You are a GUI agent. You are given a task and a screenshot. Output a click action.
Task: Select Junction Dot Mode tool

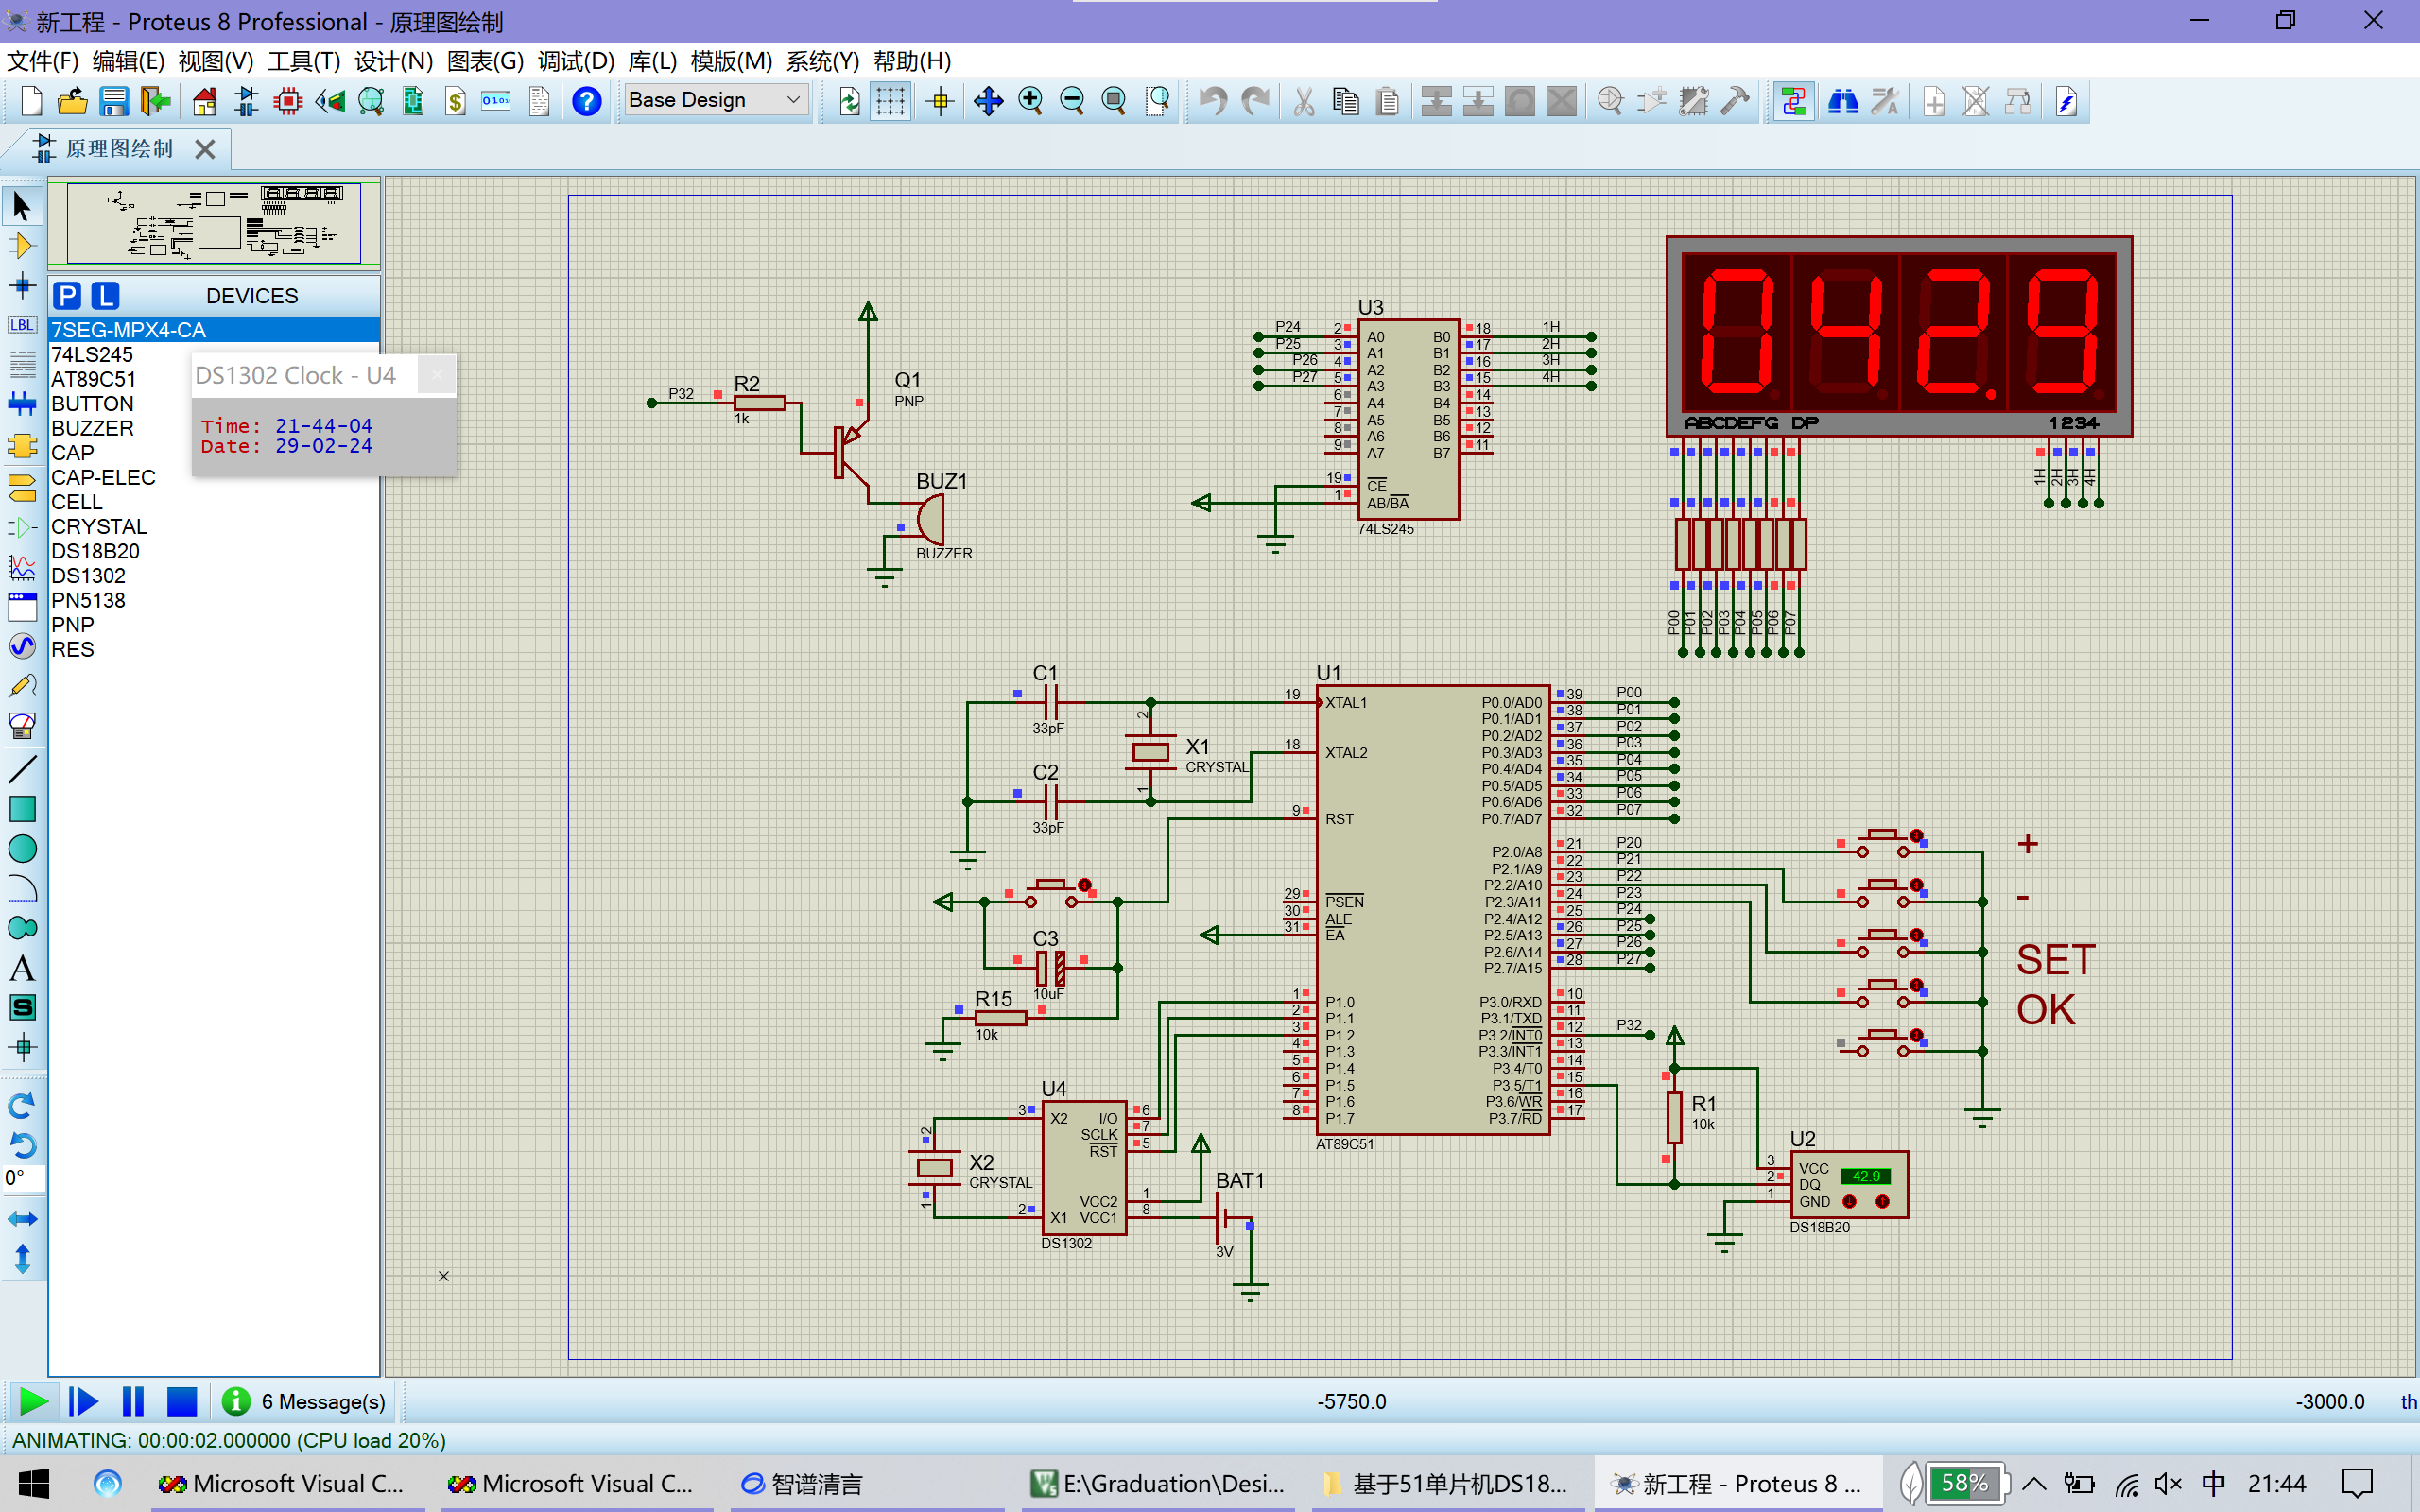point(22,286)
